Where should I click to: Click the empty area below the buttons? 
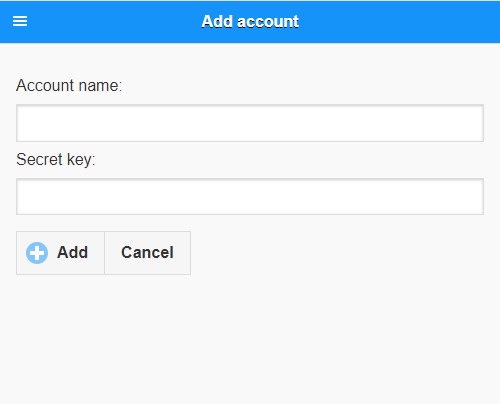pyautogui.click(x=250, y=338)
